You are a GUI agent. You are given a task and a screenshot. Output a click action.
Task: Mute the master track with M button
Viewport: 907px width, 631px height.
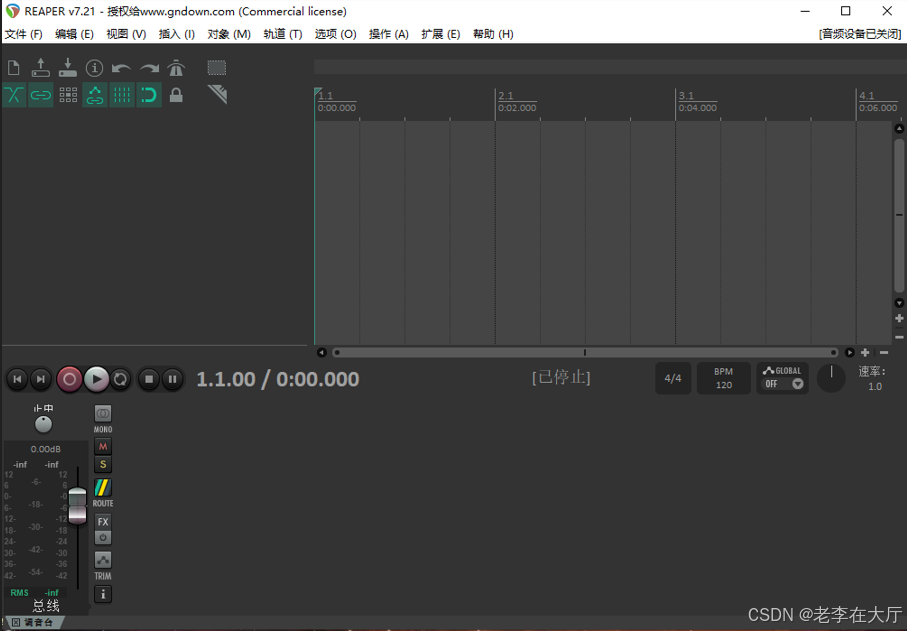pos(103,447)
